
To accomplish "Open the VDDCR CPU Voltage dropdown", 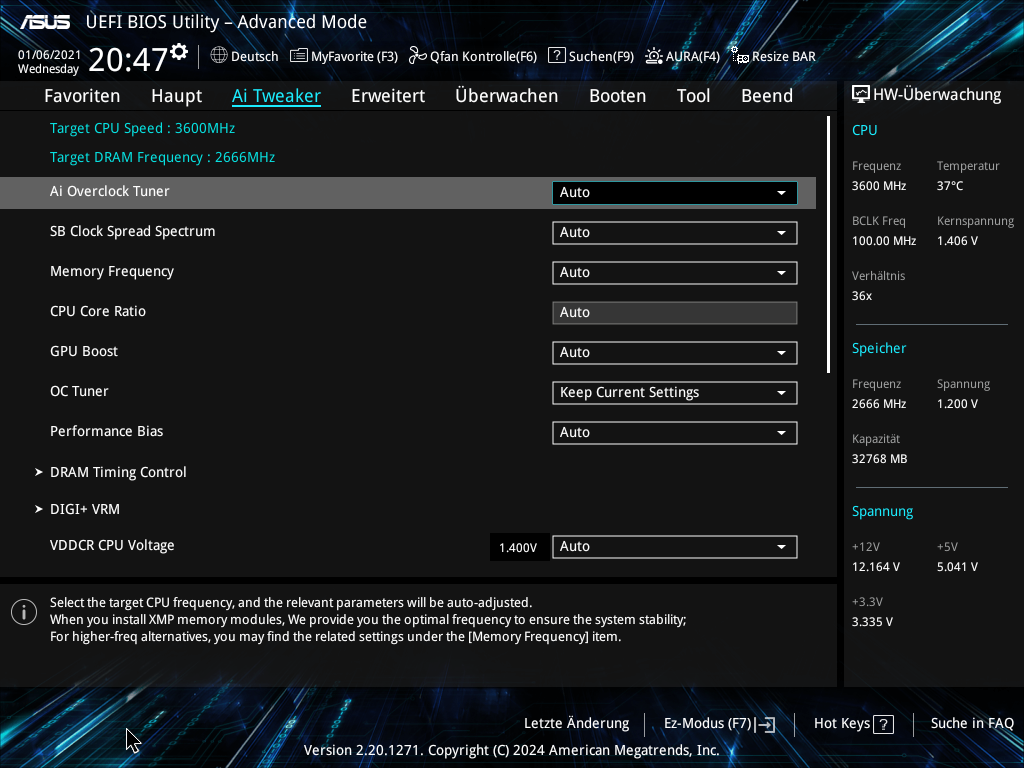I will [675, 547].
